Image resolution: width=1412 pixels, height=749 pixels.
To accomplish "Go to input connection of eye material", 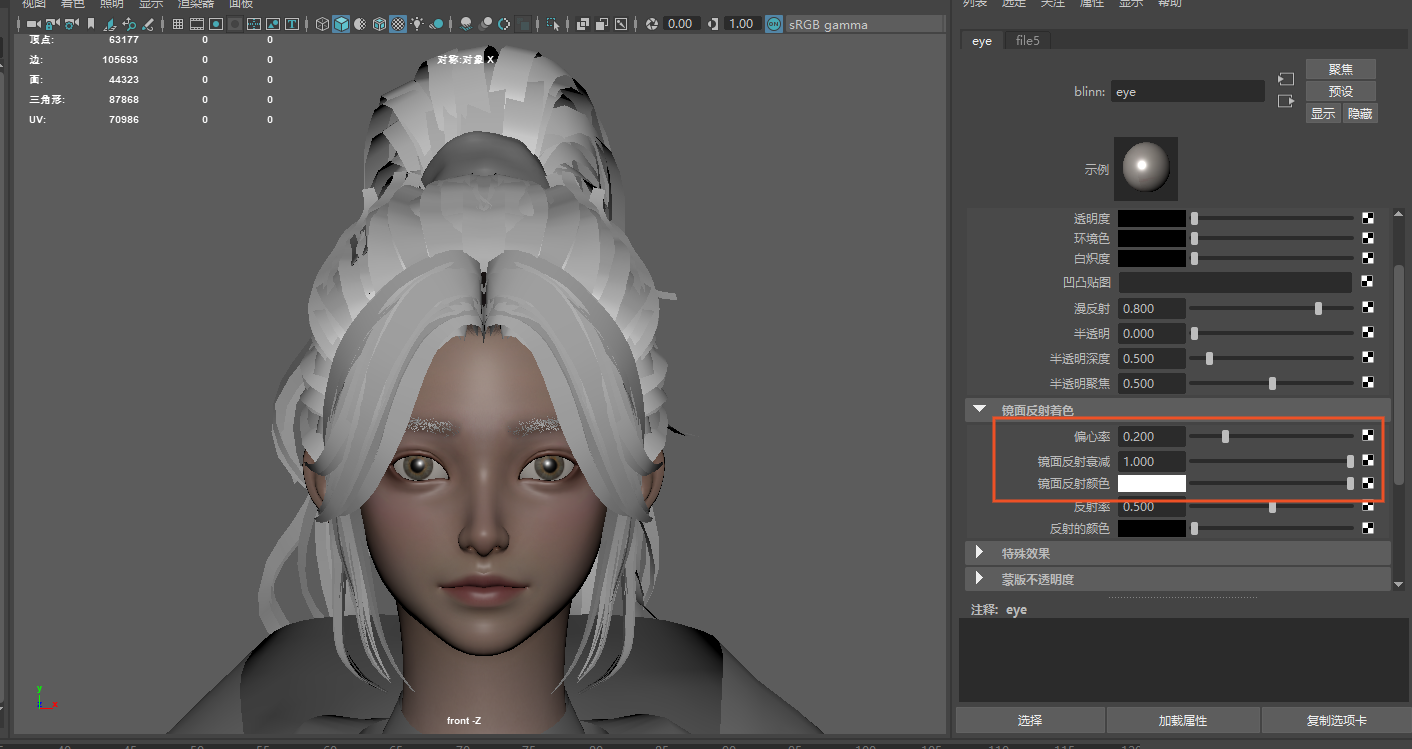I will [x=1286, y=79].
